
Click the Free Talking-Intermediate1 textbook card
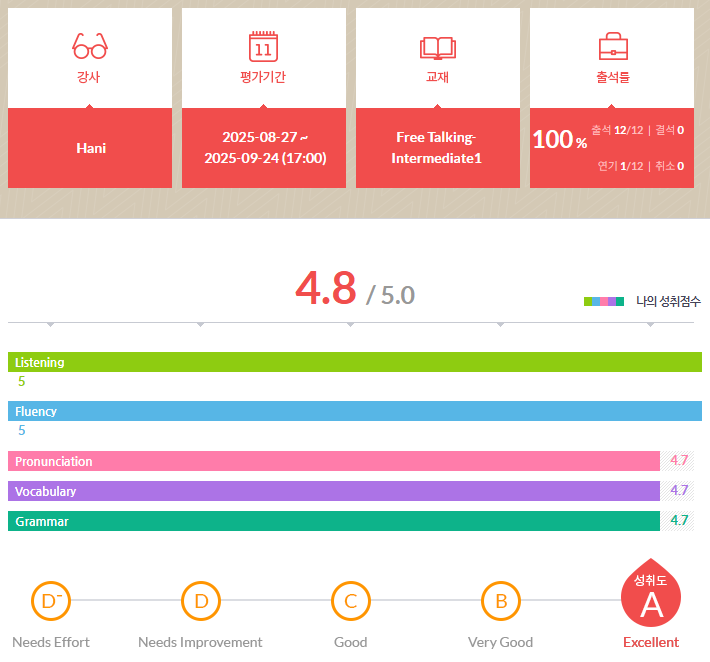click(x=437, y=148)
